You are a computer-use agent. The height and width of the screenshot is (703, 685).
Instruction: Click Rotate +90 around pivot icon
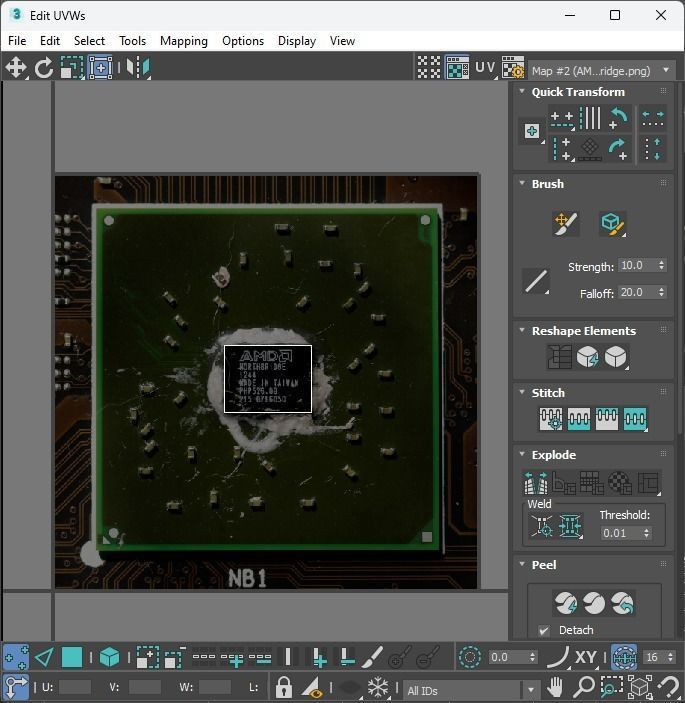pos(618,149)
